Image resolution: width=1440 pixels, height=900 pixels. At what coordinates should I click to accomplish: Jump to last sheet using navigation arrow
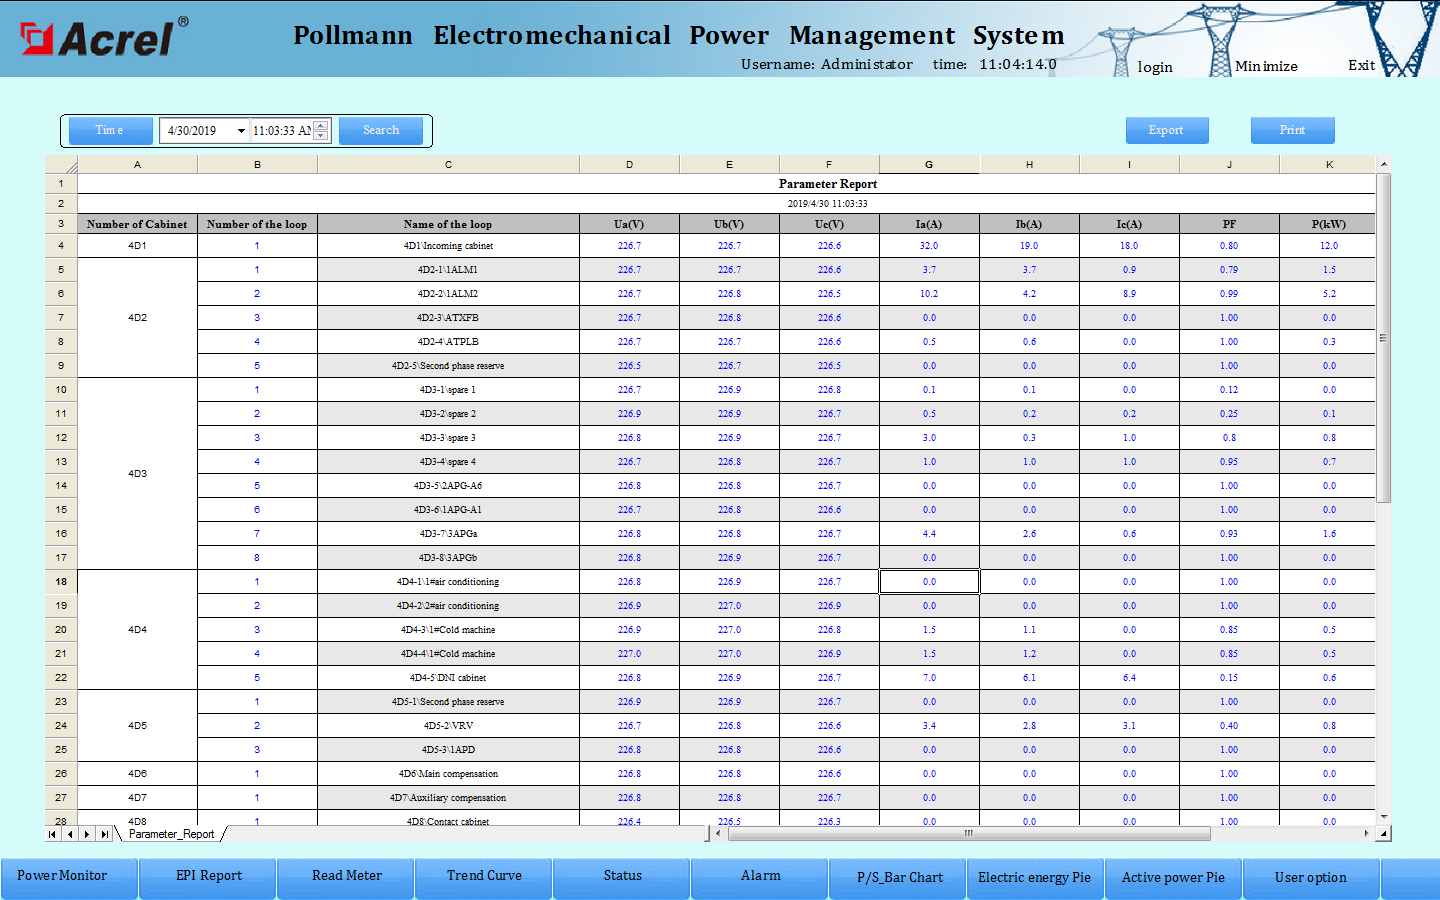coord(105,834)
